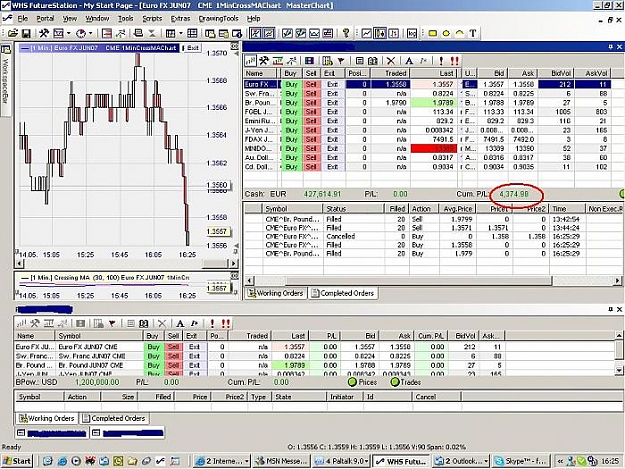The image size is (625, 469).
Task: Select the yellow arc drawing tool
Action: coord(459,33)
